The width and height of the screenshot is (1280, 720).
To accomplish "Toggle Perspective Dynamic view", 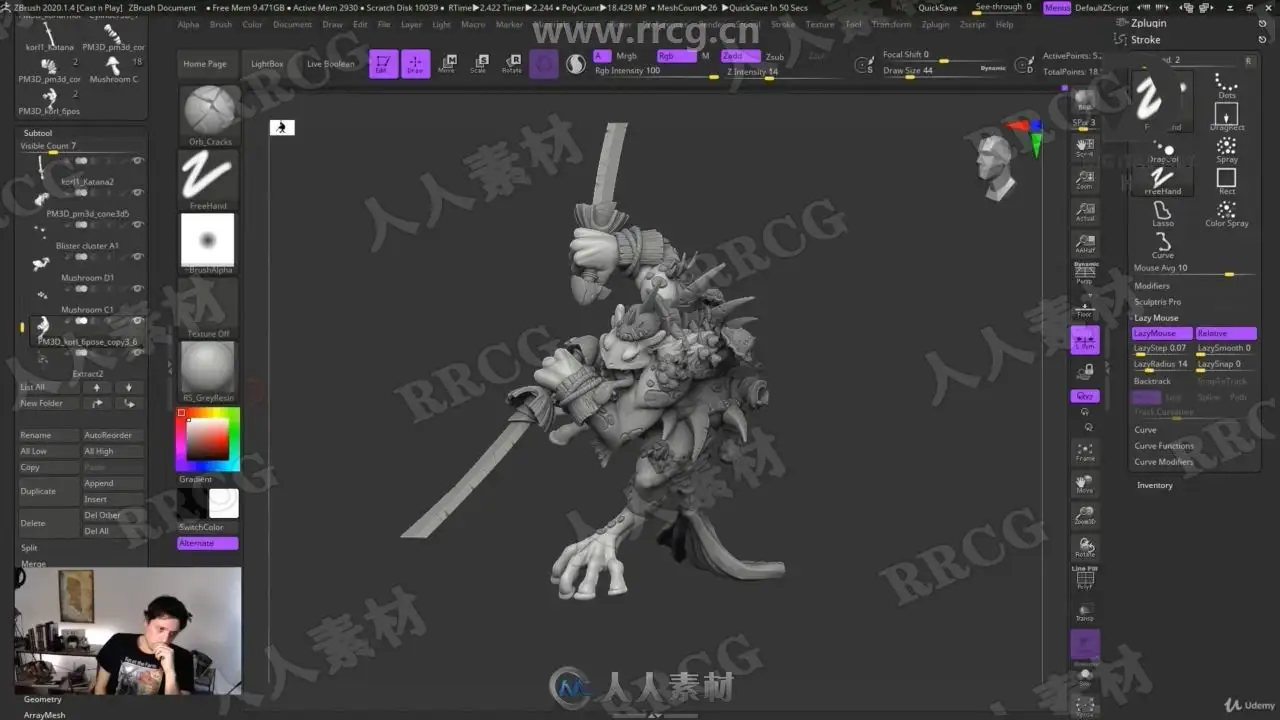I will pyautogui.click(x=1085, y=275).
